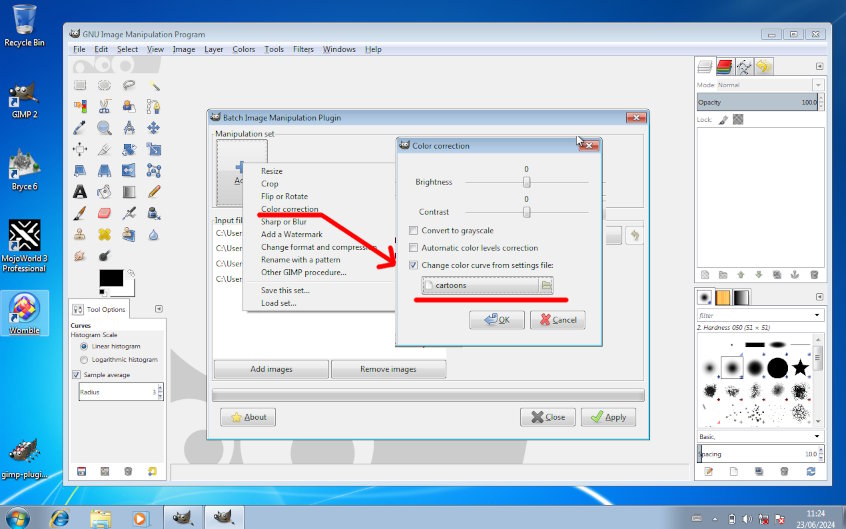Select the Pencil tool
The width and height of the screenshot is (846, 529).
point(154,192)
